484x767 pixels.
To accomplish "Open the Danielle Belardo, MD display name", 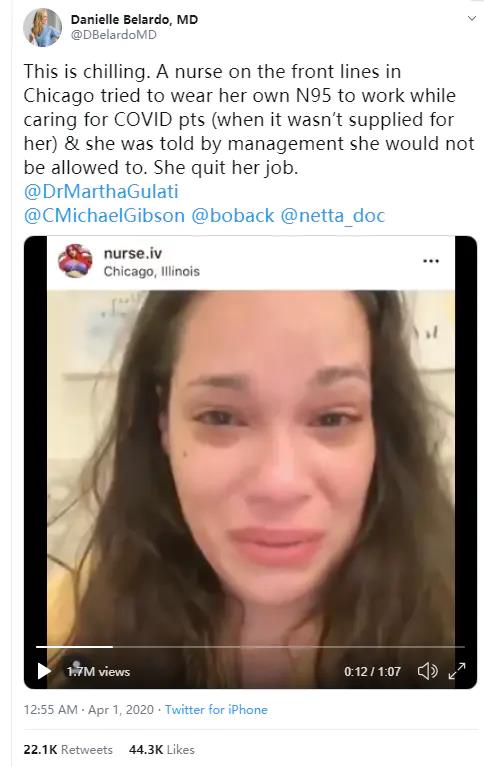I will 134,20.
